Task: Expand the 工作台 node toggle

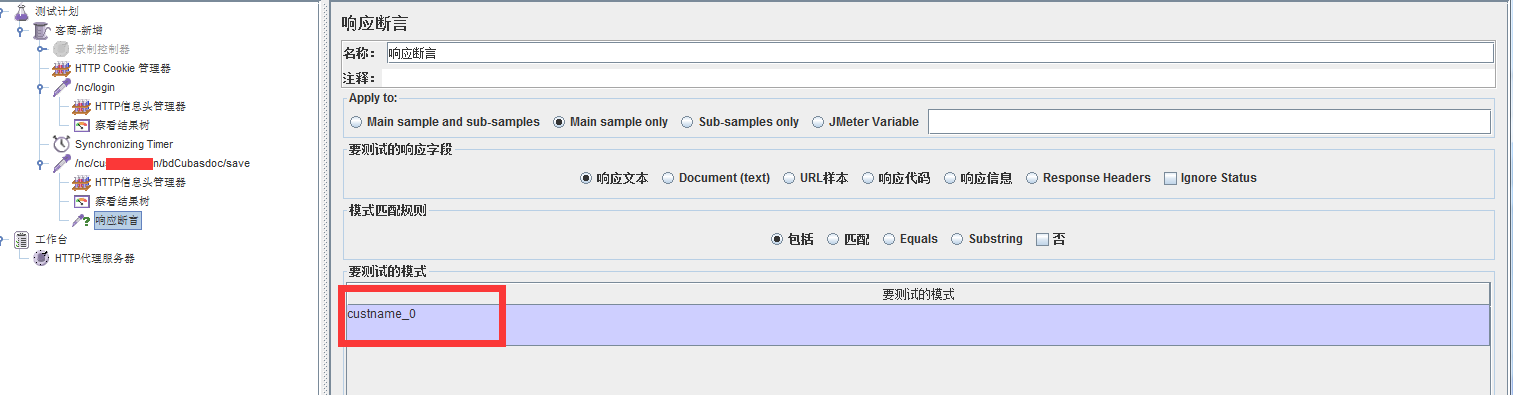Action: point(4,239)
